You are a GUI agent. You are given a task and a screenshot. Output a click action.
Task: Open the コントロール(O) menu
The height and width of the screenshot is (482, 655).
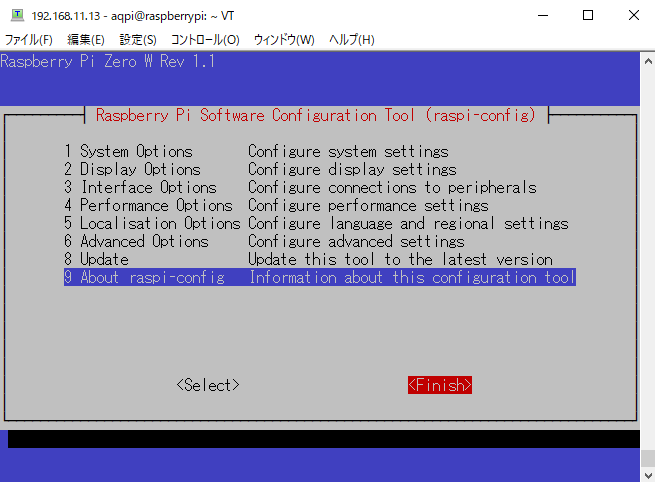(x=205, y=40)
